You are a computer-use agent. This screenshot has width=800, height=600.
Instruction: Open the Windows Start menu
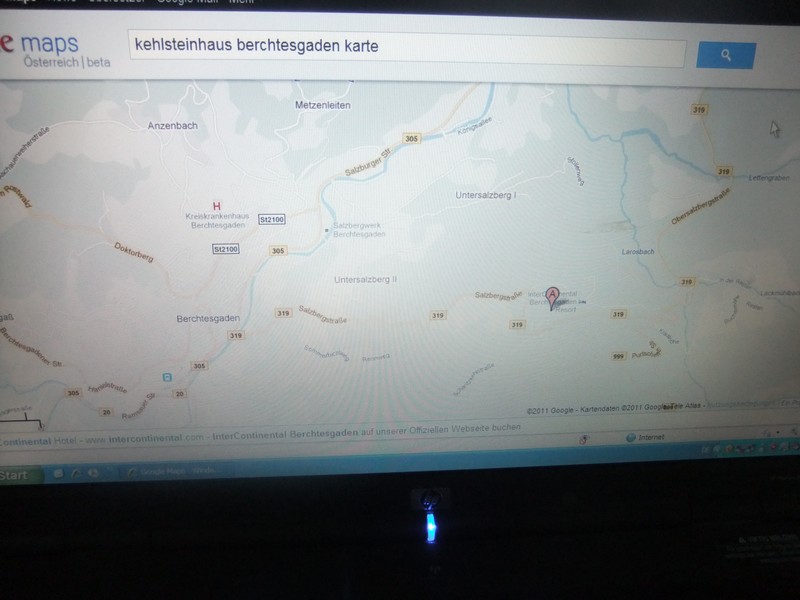click(15, 475)
